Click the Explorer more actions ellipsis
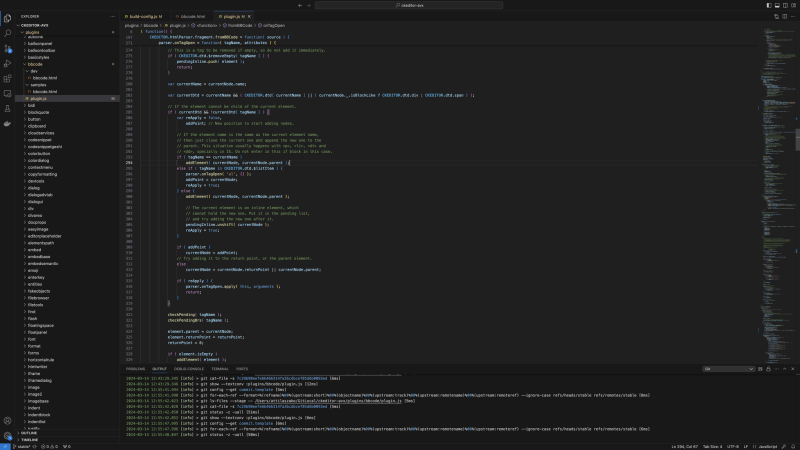800x450 pixels. pos(112,16)
